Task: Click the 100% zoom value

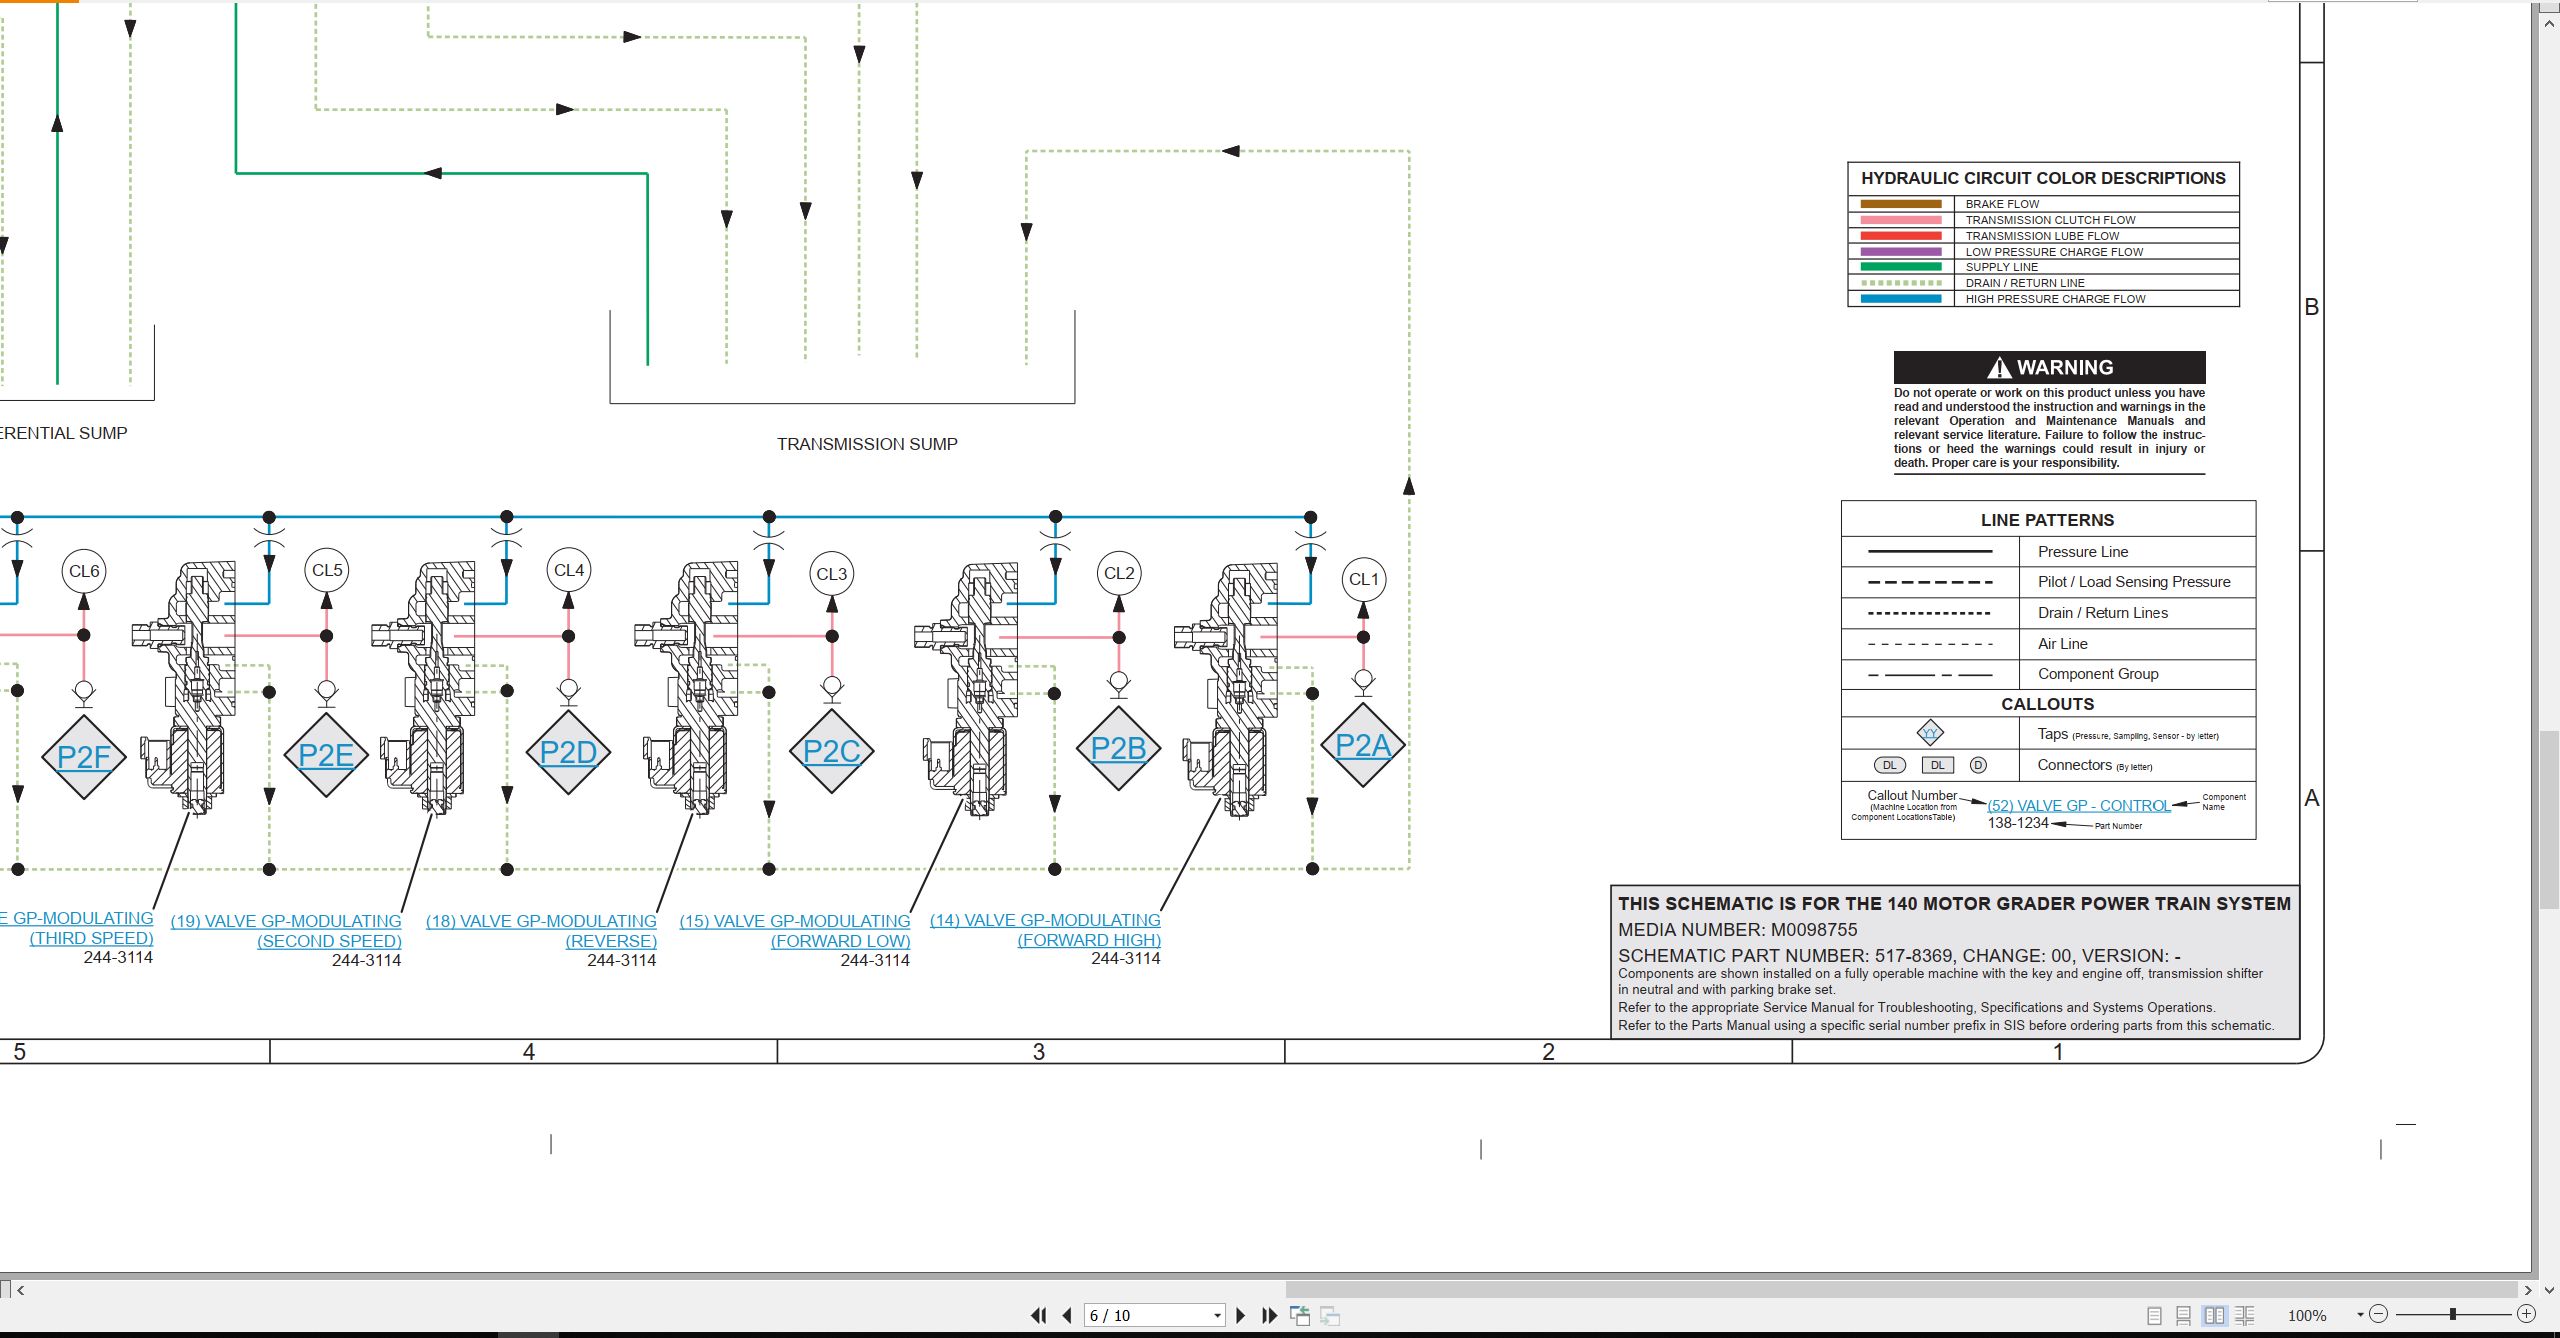Action: pos(2307,1316)
